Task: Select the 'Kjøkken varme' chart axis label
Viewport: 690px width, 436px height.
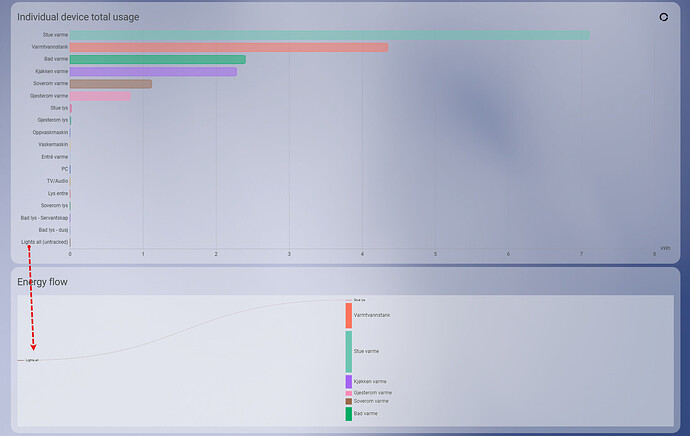Action: point(52,71)
